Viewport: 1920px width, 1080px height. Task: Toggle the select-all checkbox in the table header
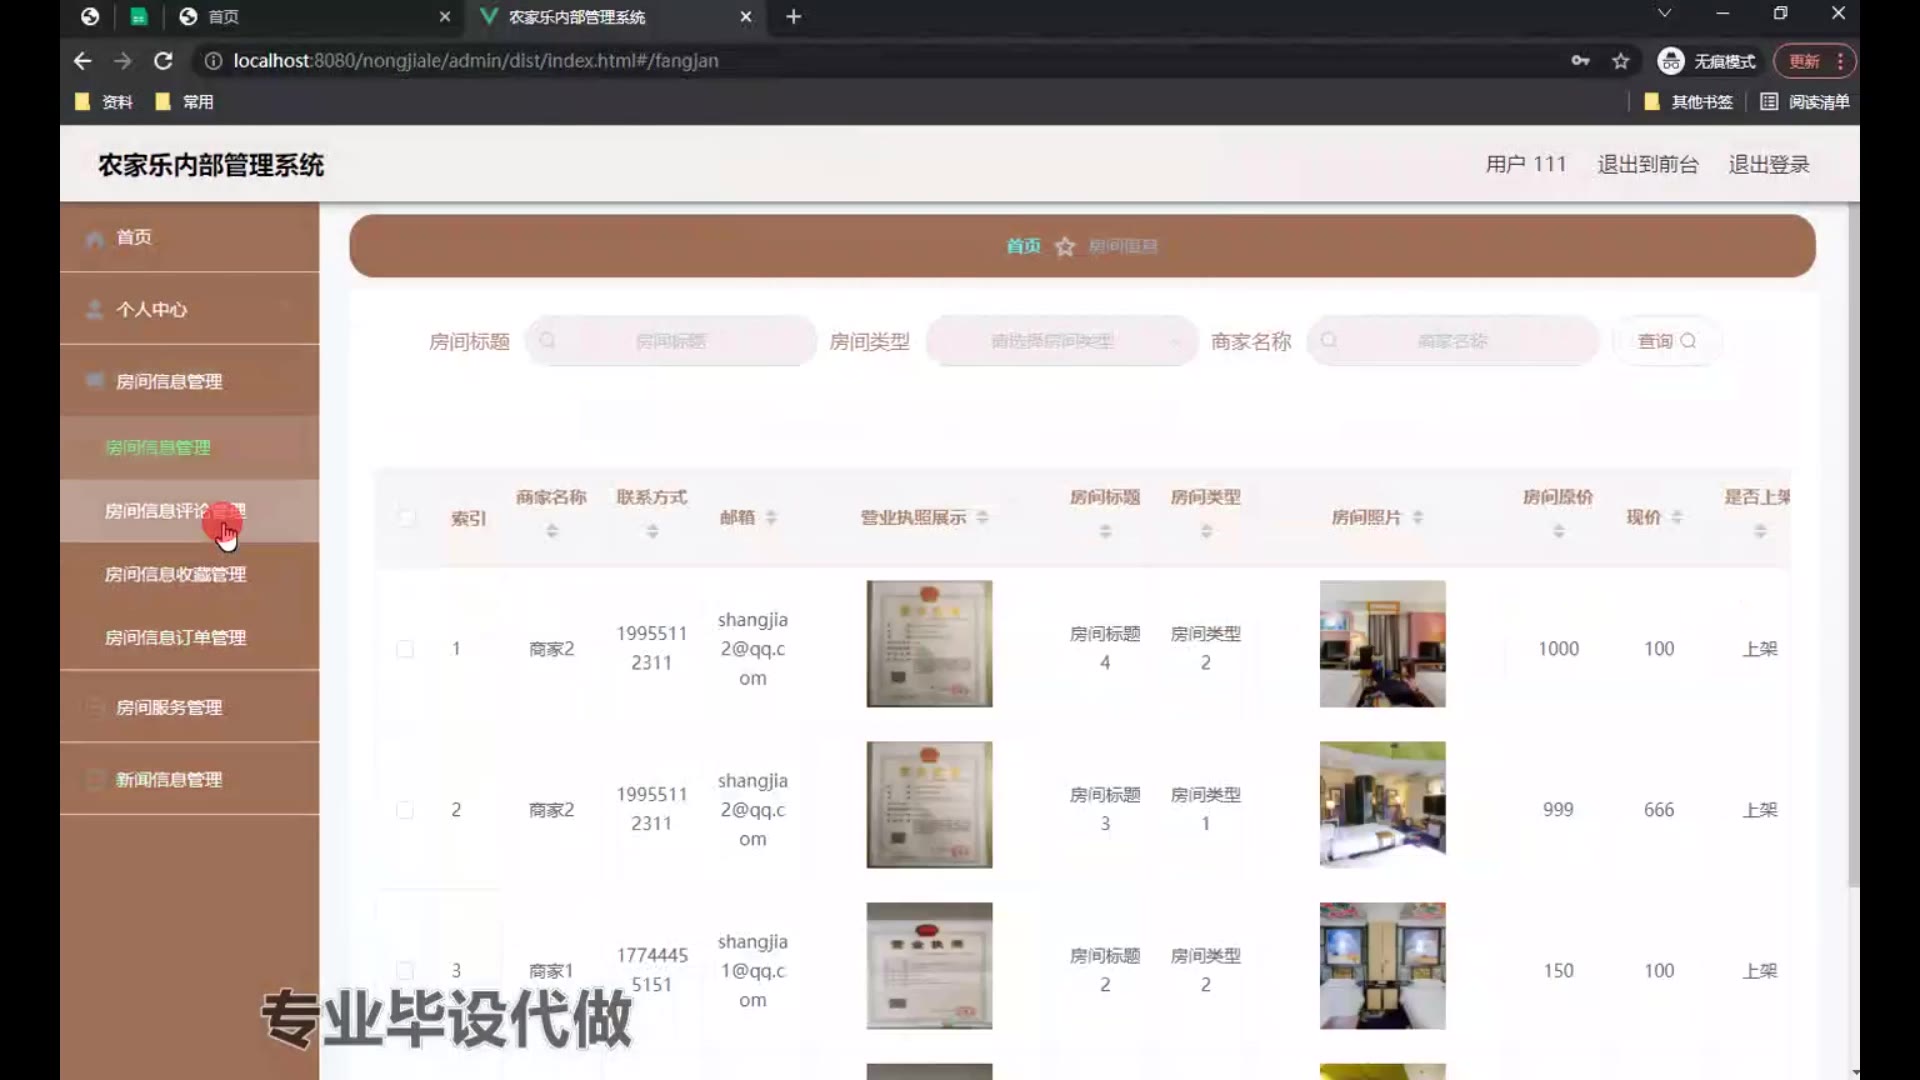[x=405, y=517]
